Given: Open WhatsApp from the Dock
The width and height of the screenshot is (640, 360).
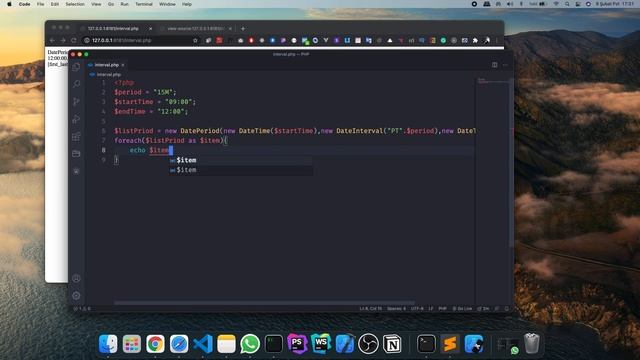Looking at the screenshot, I should pyautogui.click(x=250, y=344).
